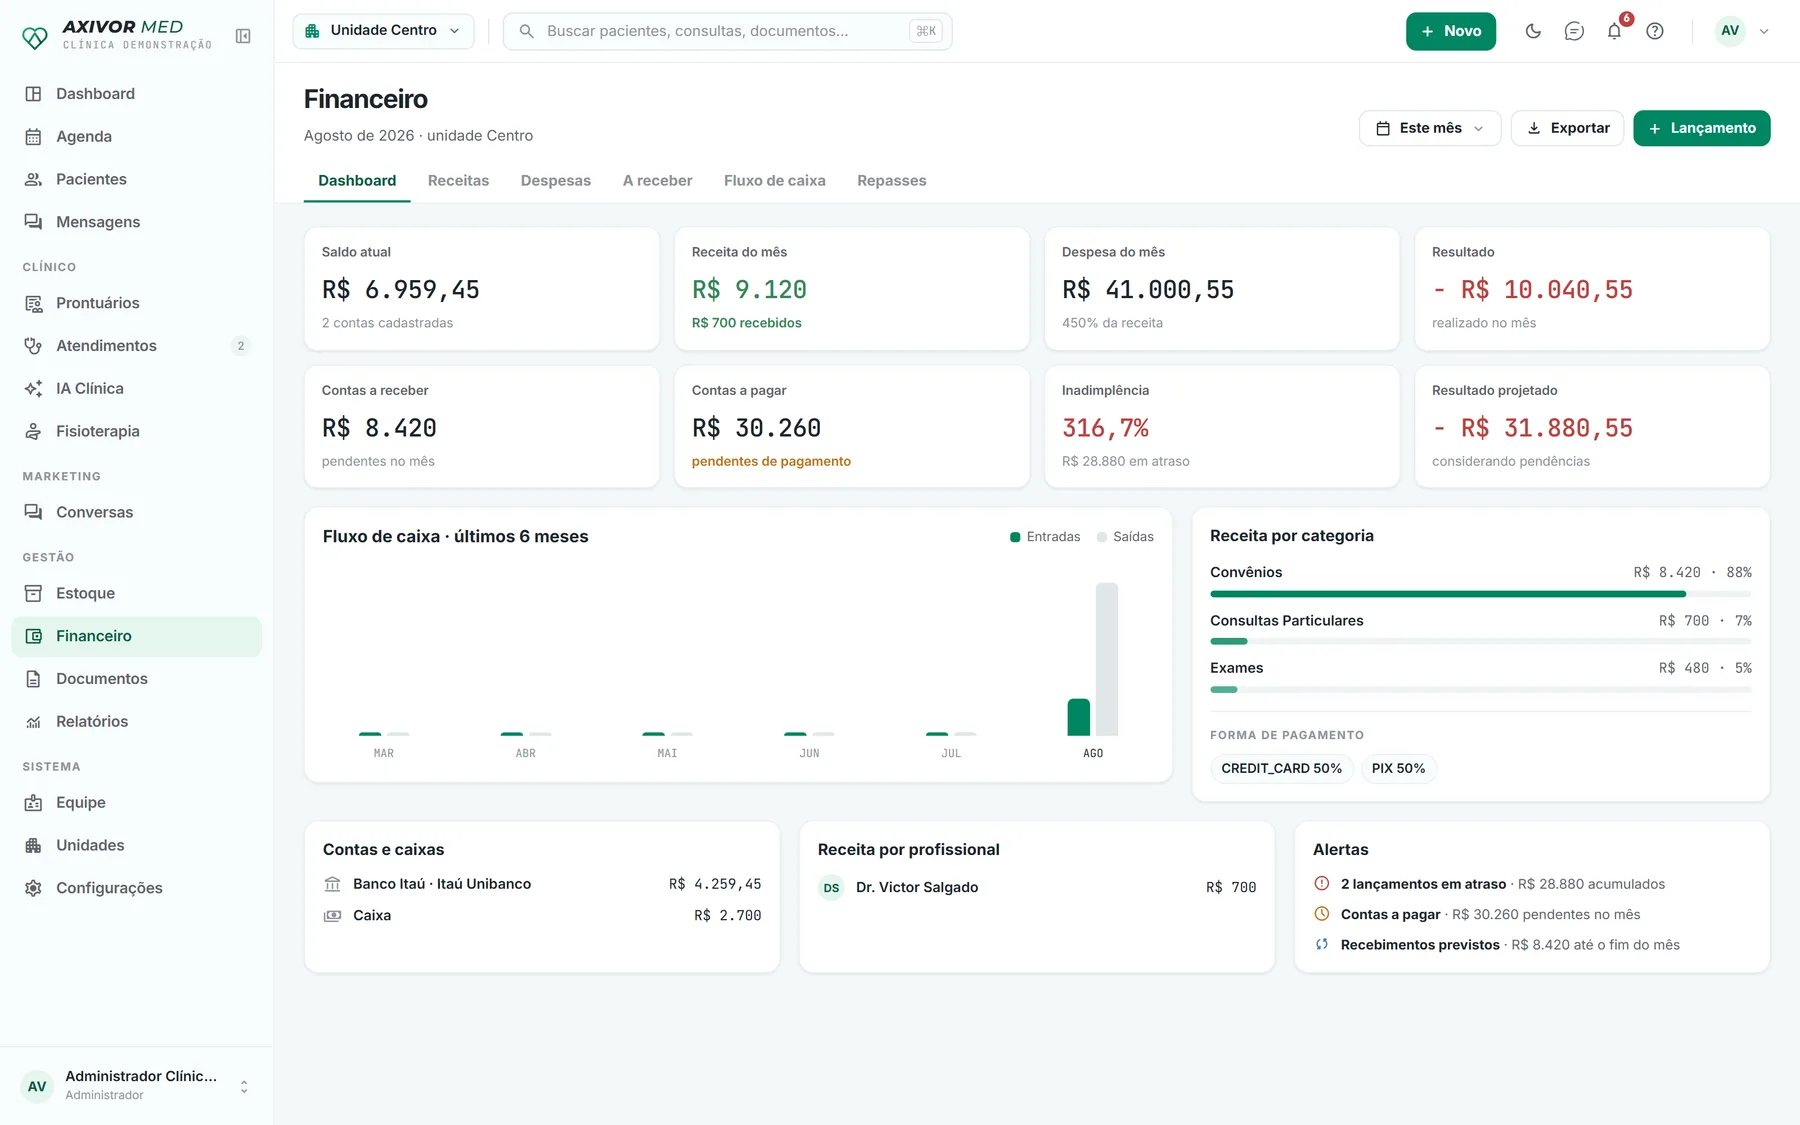Screen dimensions: 1800x1125
Task: Click the Novo button
Action: click(1451, 31)
